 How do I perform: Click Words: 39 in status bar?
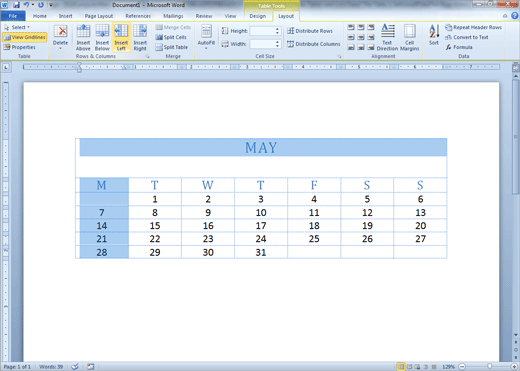tap(51, 367)
